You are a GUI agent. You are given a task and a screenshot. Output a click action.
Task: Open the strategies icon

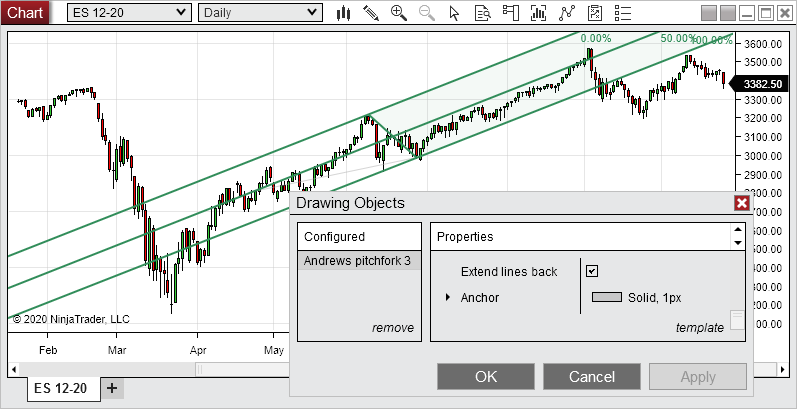click(x=568, y=13)
